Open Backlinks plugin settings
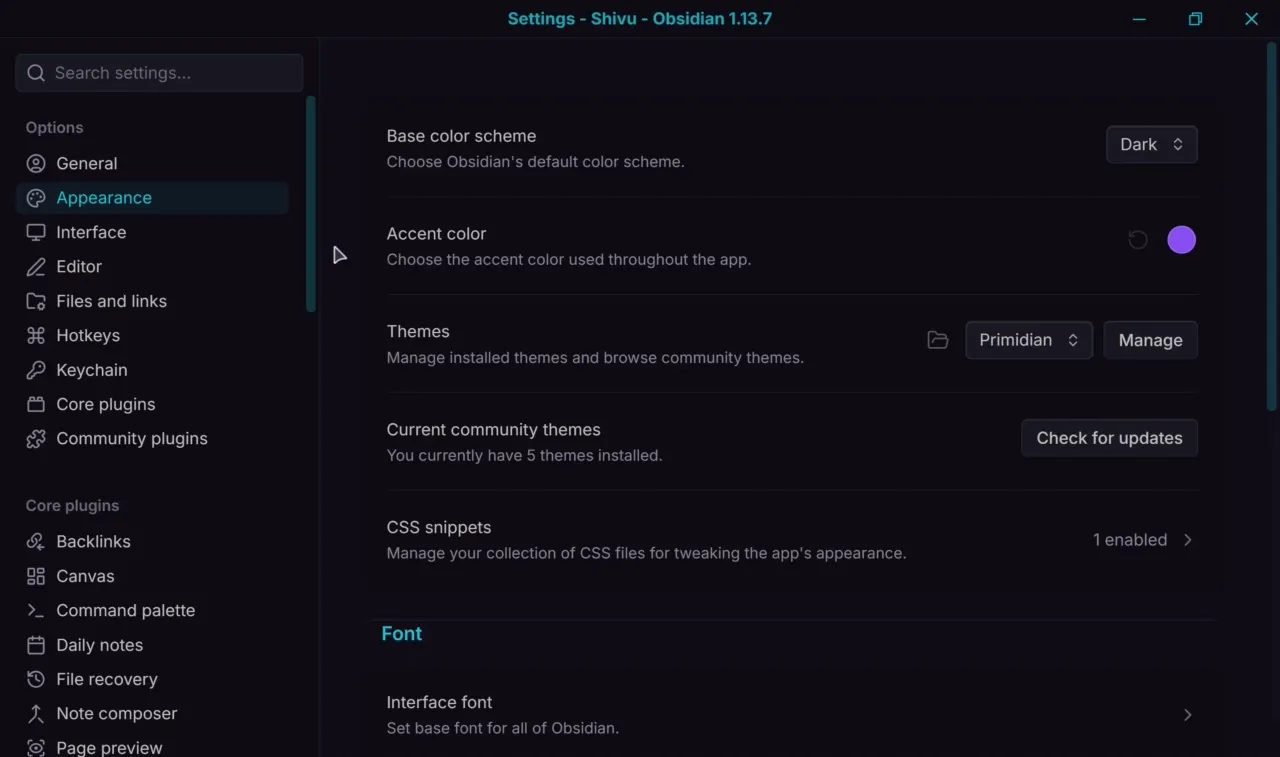 [152, 542]
